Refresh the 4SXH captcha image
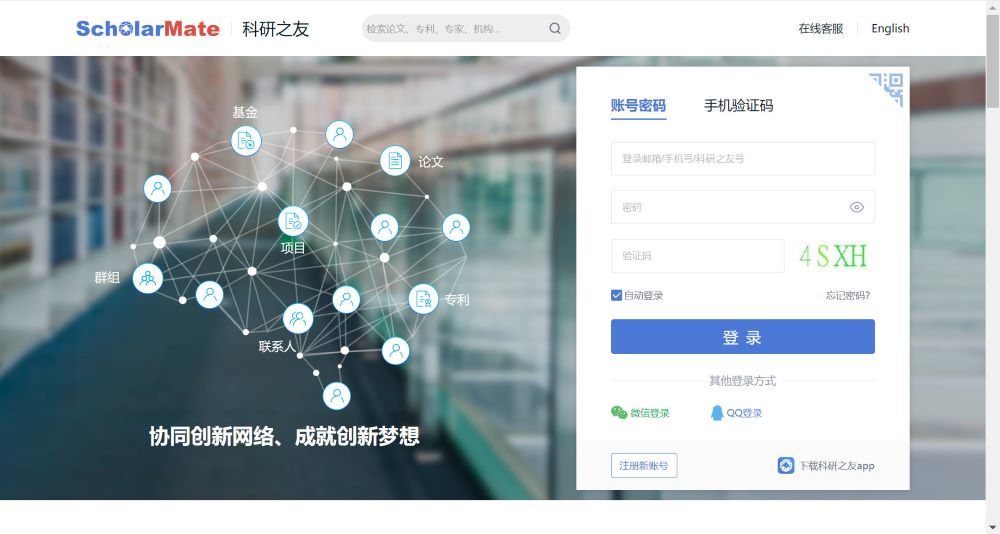The width and height of the screenshot is (1000, 534). (x=833, y=256)
